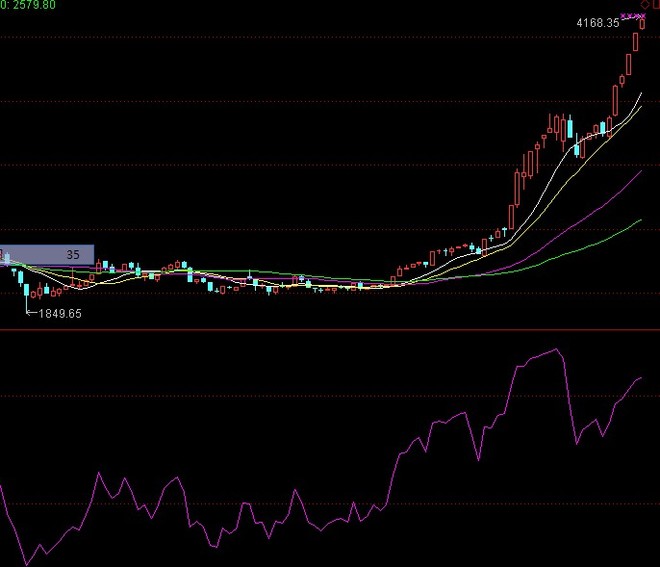
Task: Click the lowest cyan candlestick above 1849.65
Action: pyautogui.click(x=27, y=290)
